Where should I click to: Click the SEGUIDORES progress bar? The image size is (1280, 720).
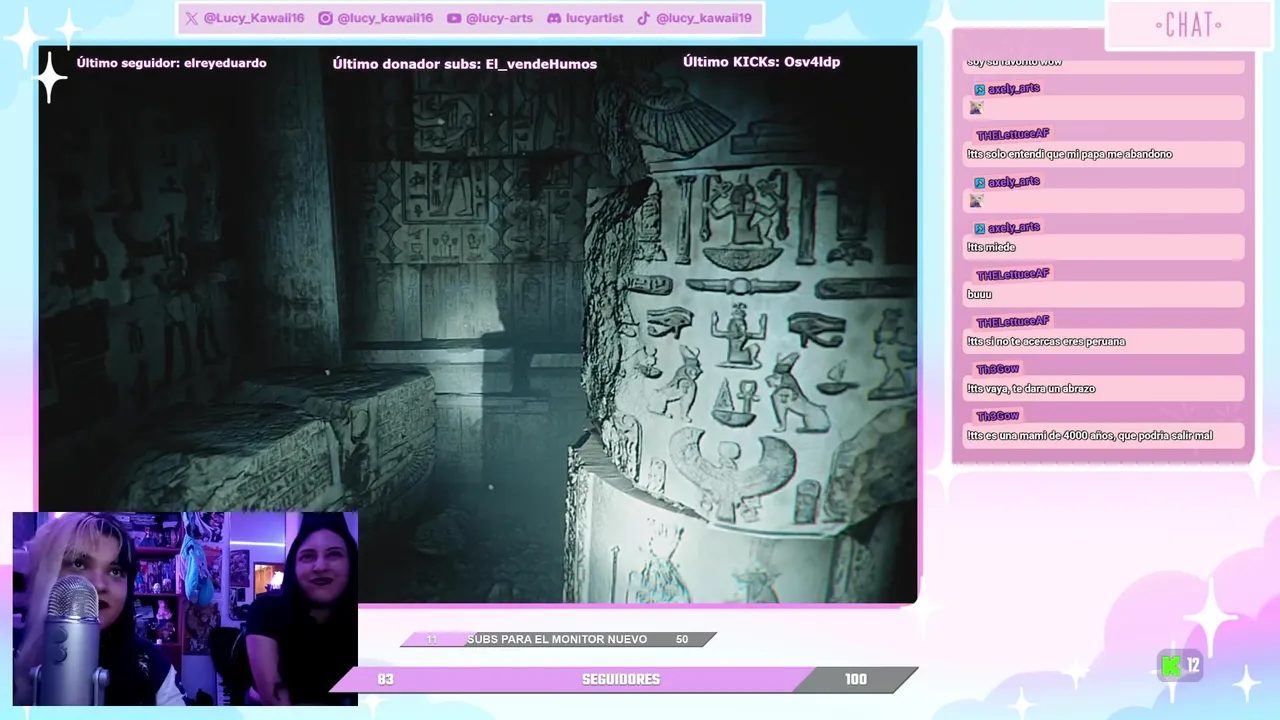click(x=623, y=679)
